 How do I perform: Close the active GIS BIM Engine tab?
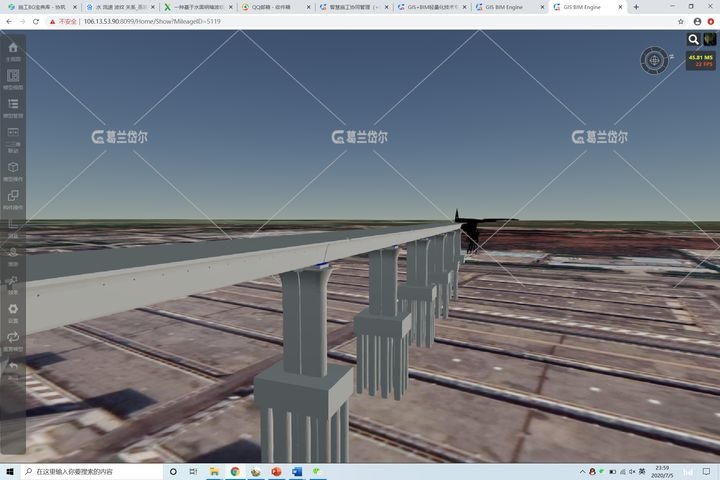tap(620, 7)
